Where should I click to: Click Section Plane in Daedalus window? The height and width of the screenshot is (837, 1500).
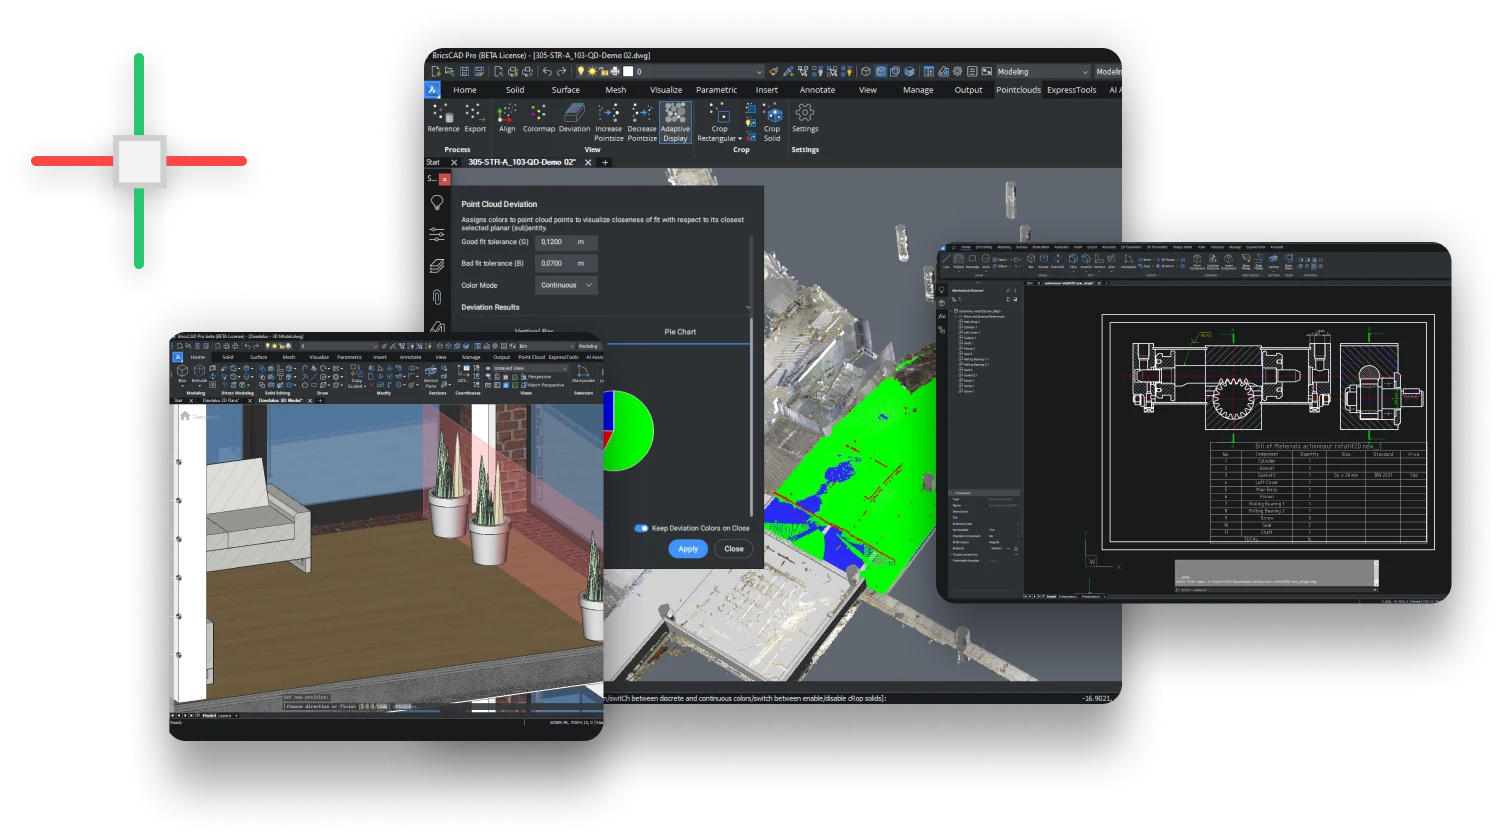431,374
